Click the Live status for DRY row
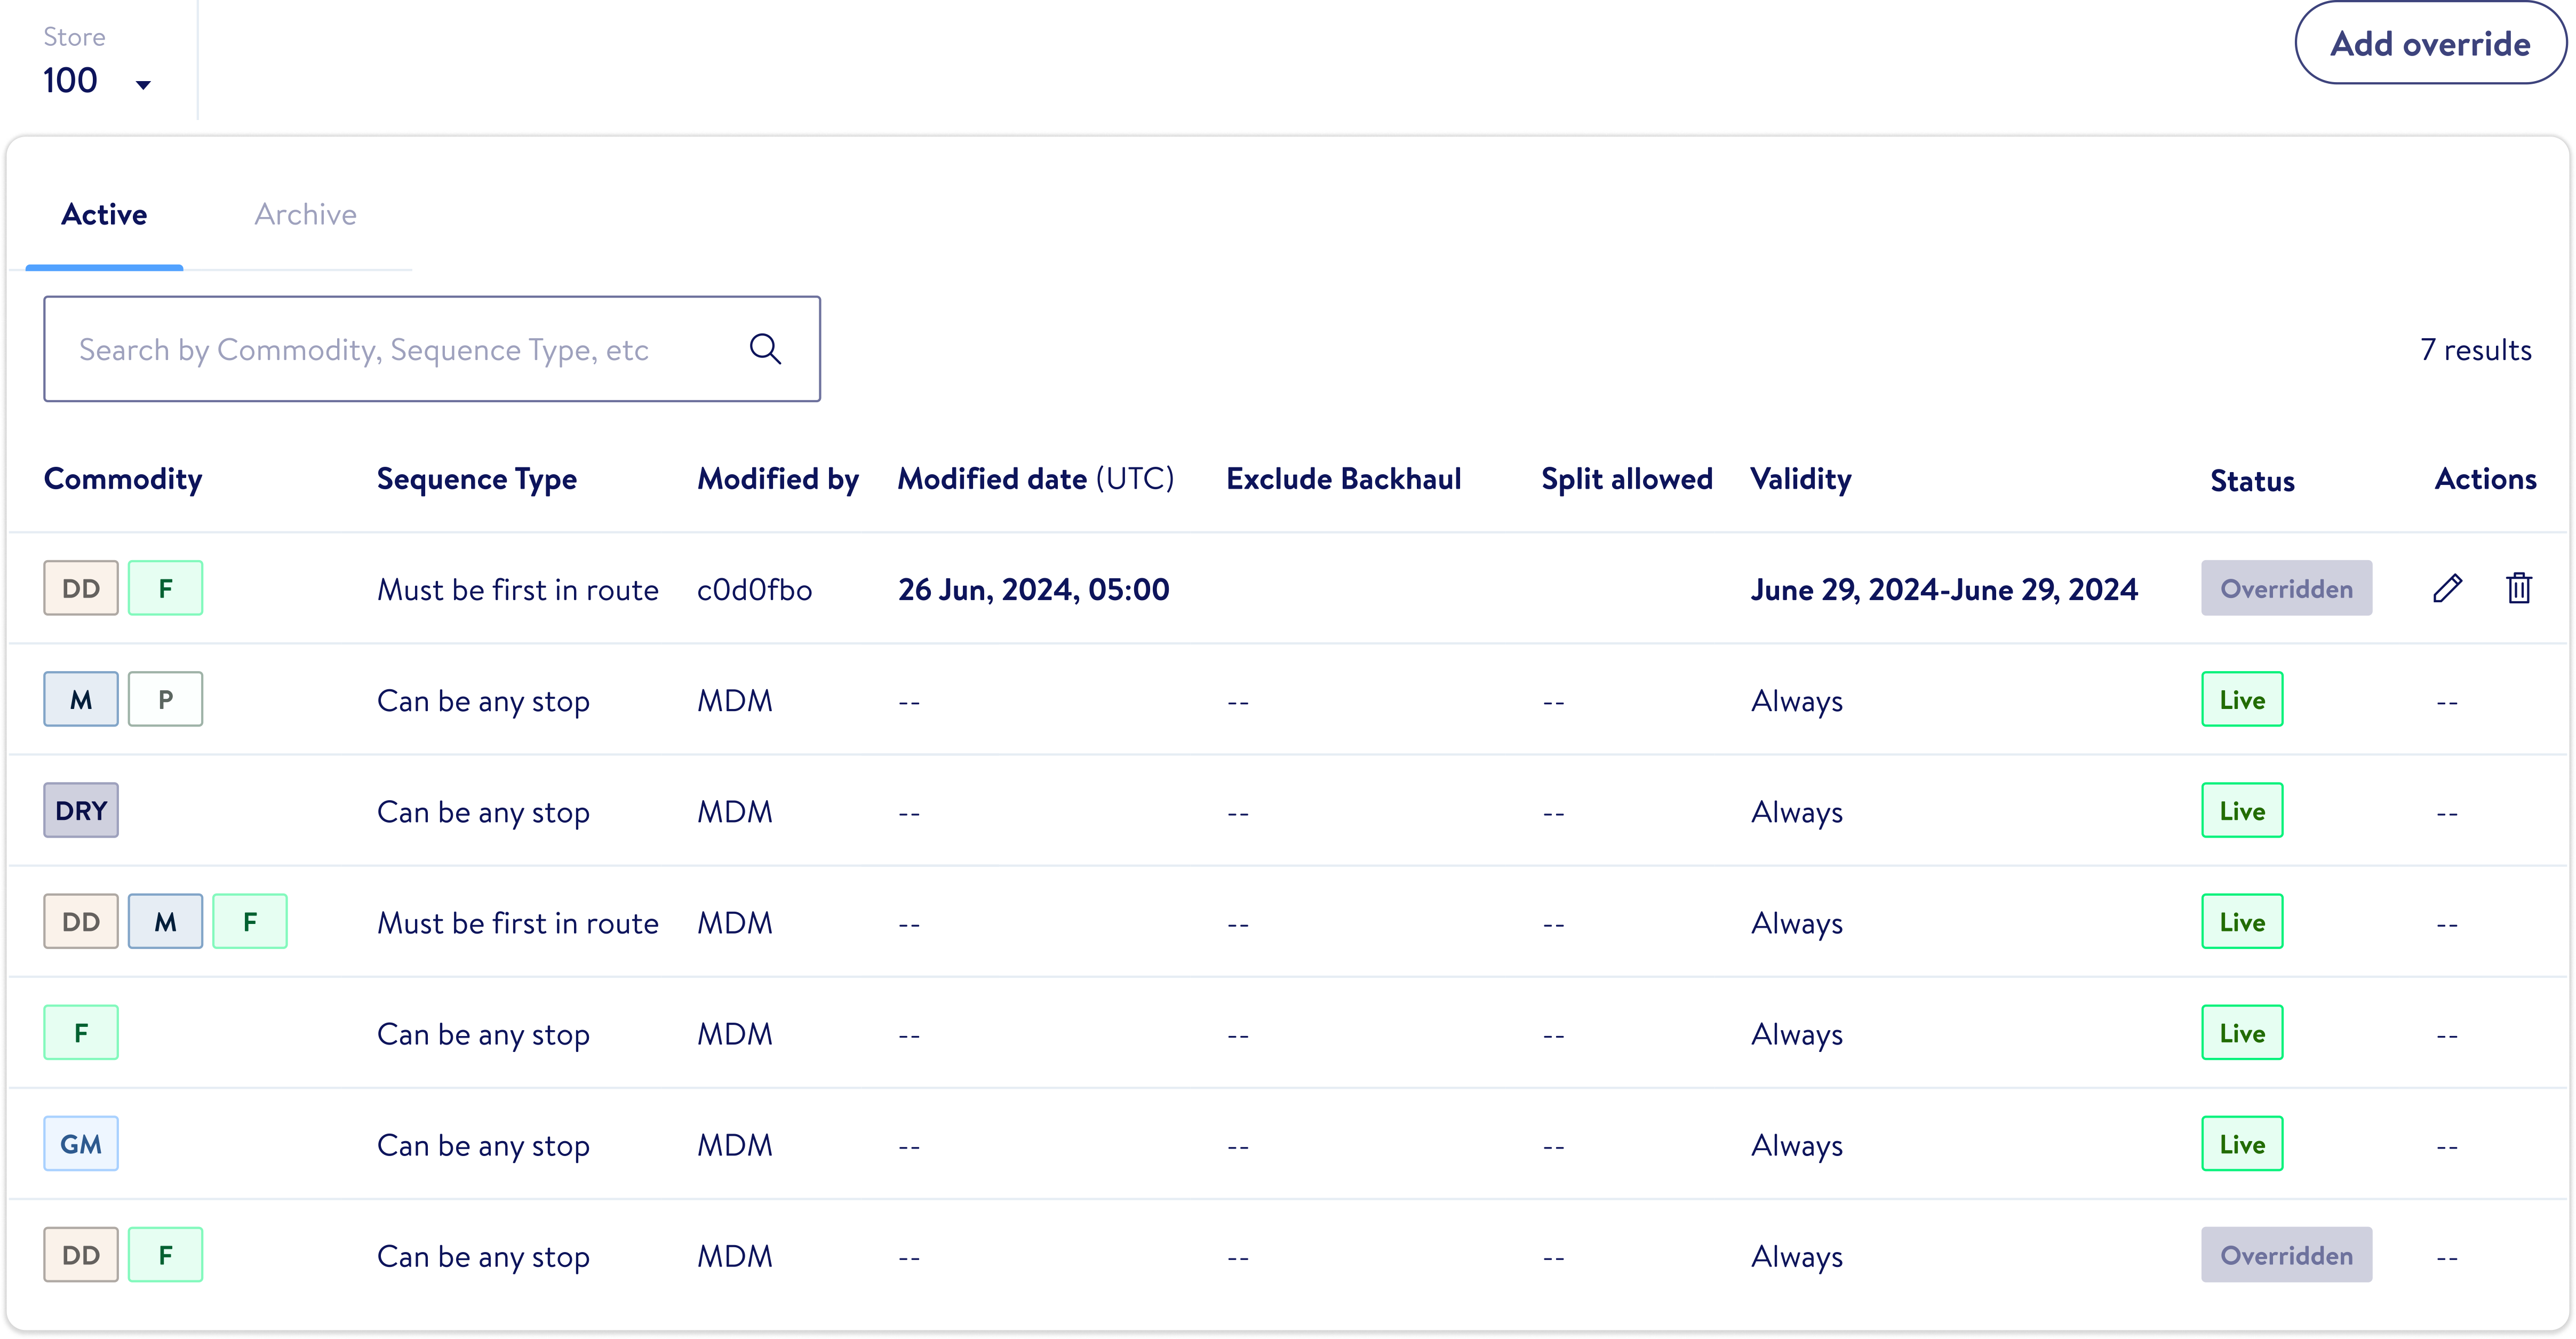 click(2242, 810)
